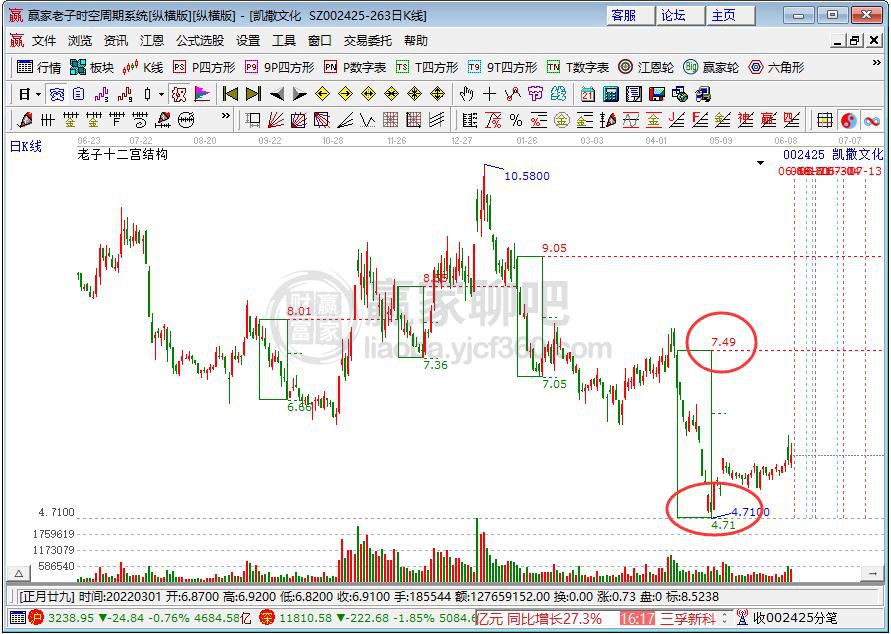Open the candlestick style dropdown arrow

click(161, 94)
